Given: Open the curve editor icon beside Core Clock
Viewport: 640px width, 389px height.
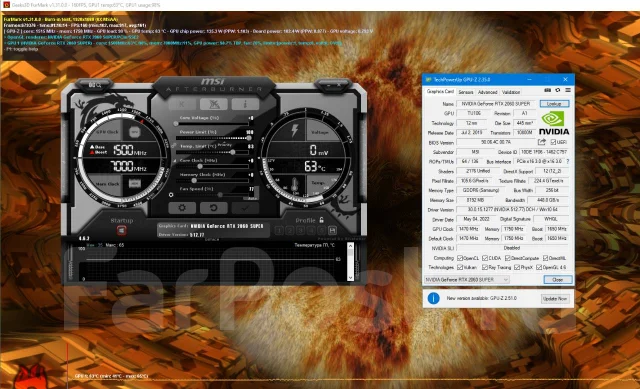Looking at the screenshot, I should point(175,161).
